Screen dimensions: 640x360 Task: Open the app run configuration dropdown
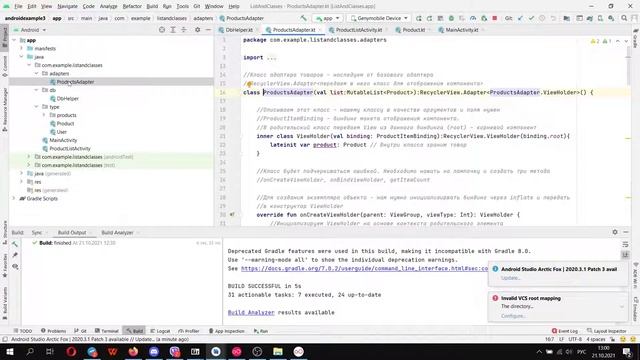(x=327, y=18)
